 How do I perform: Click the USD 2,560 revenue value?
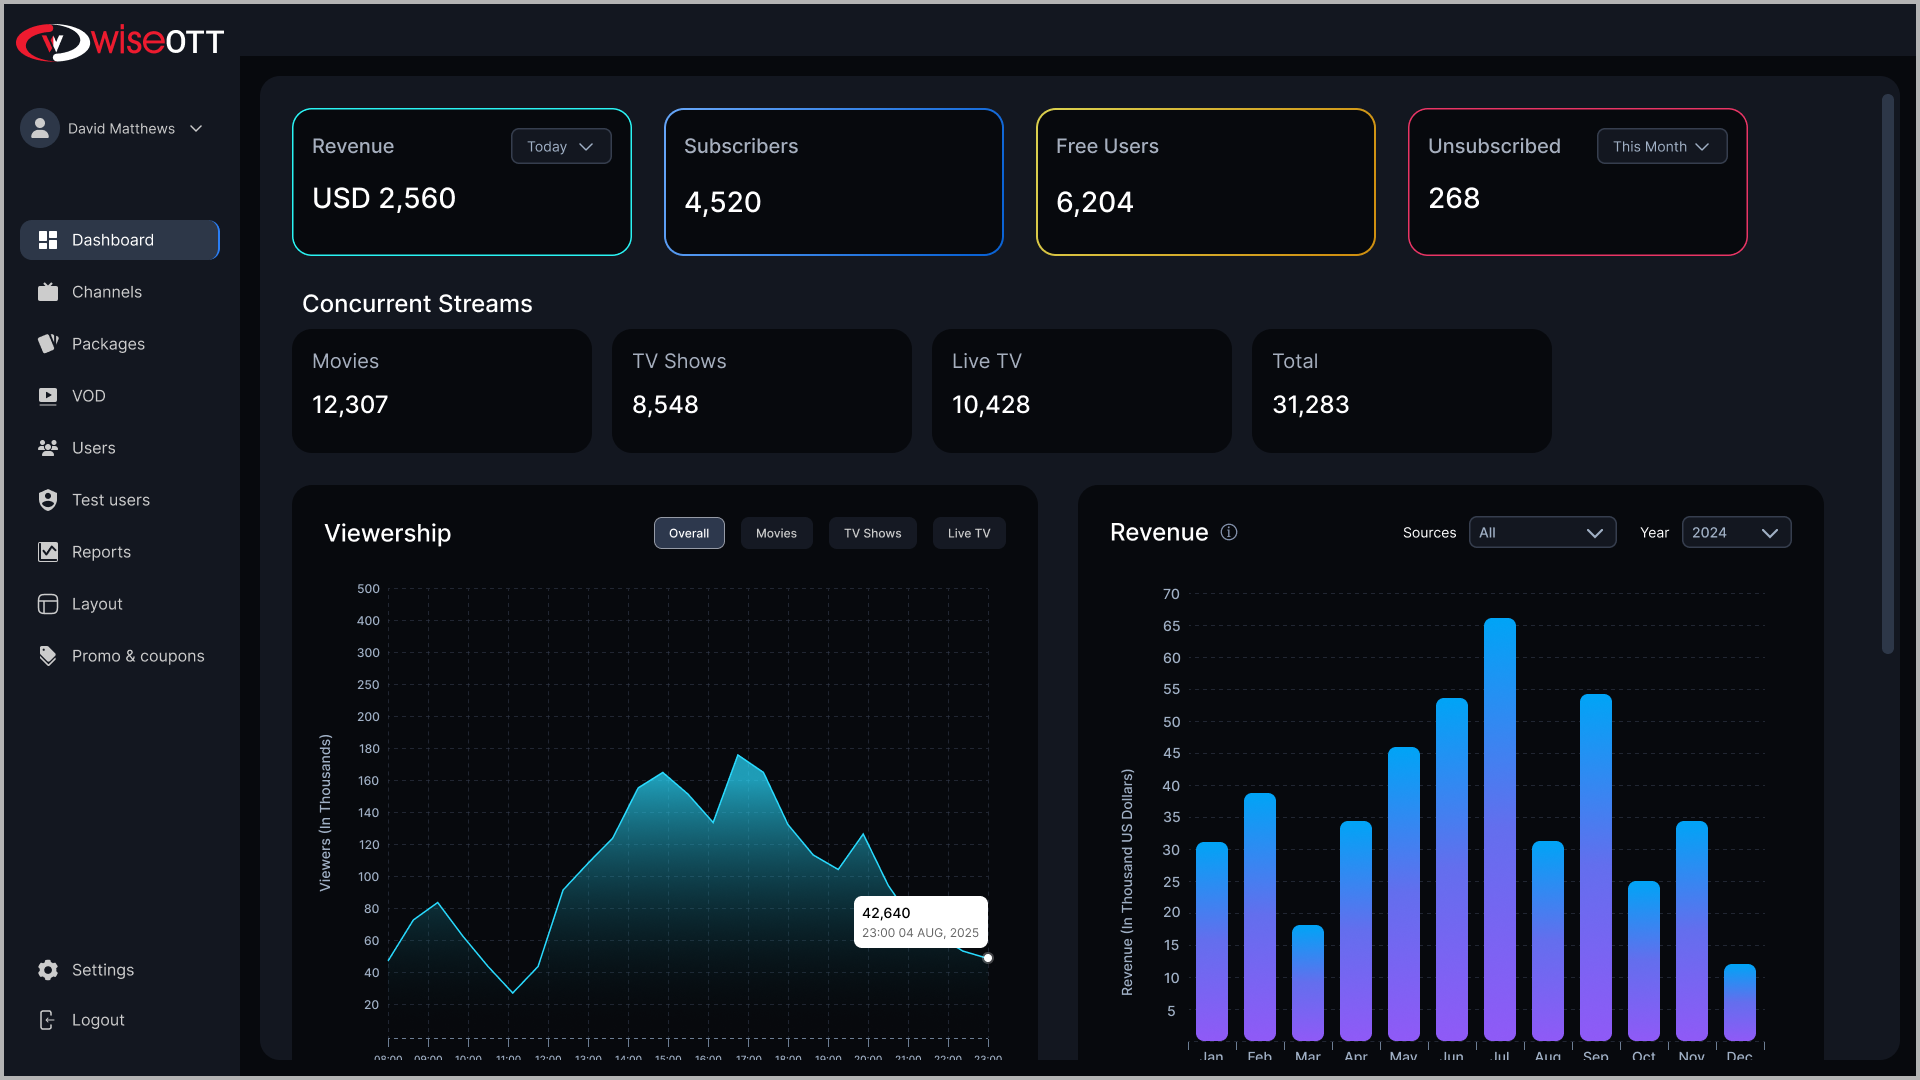(x=384, y=198)
